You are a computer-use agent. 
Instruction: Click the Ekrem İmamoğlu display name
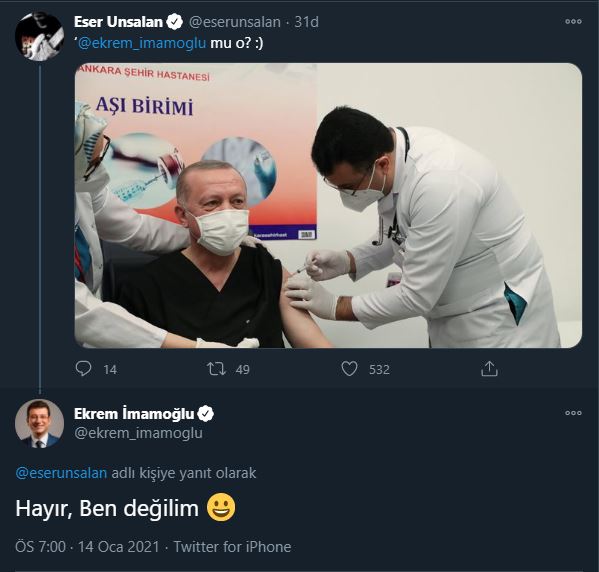[x=134, y=413]
